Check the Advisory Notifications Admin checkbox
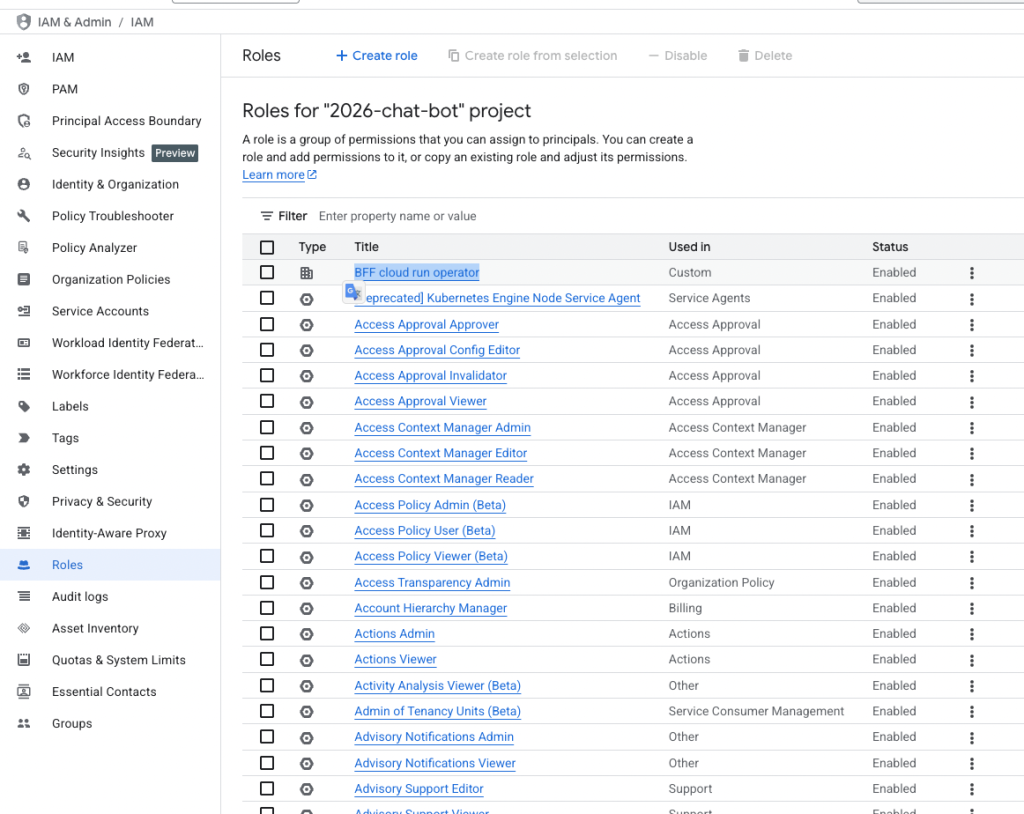 267,737
